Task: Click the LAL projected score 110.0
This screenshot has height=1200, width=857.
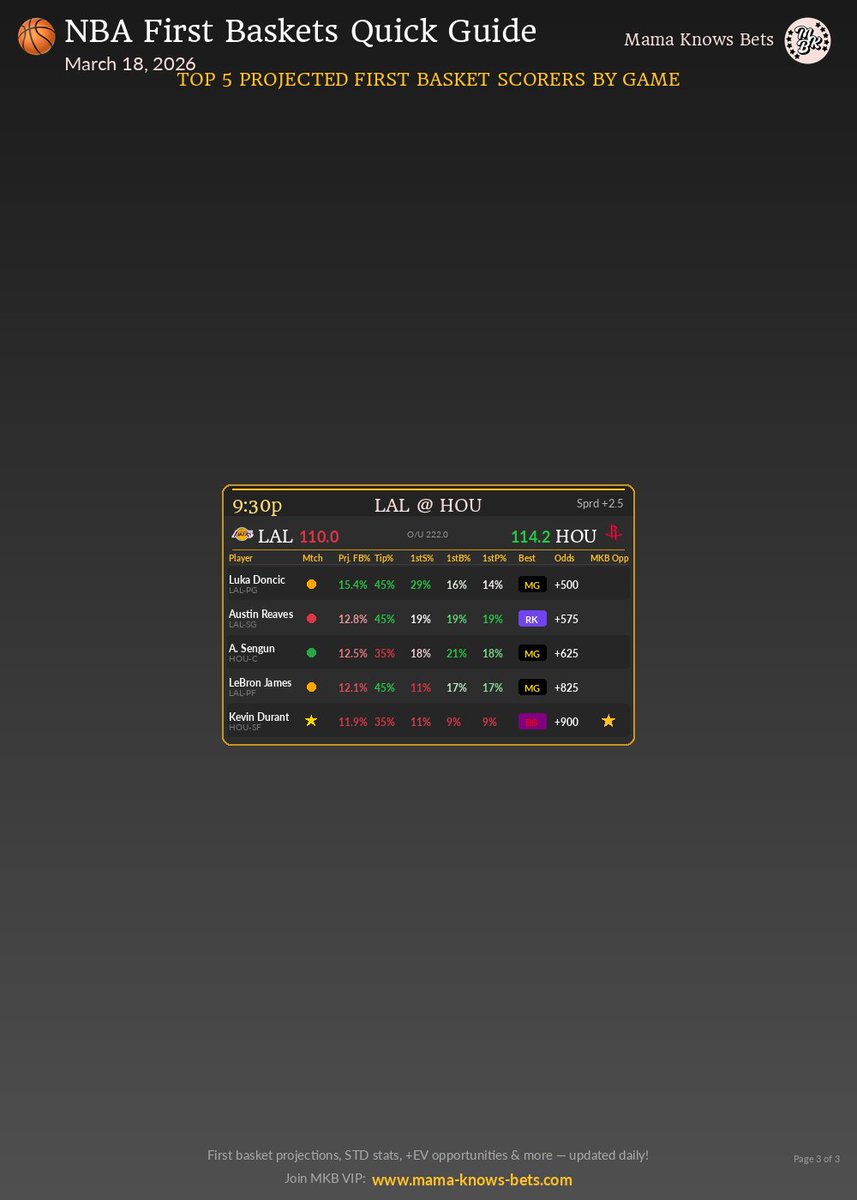Action: pos(319,537)
